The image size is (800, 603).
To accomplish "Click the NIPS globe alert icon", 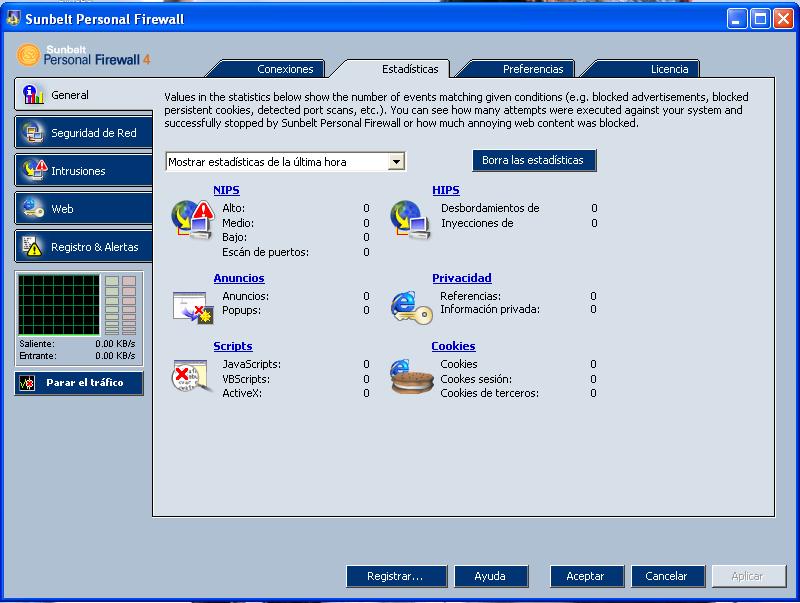I will pos(192,220).
